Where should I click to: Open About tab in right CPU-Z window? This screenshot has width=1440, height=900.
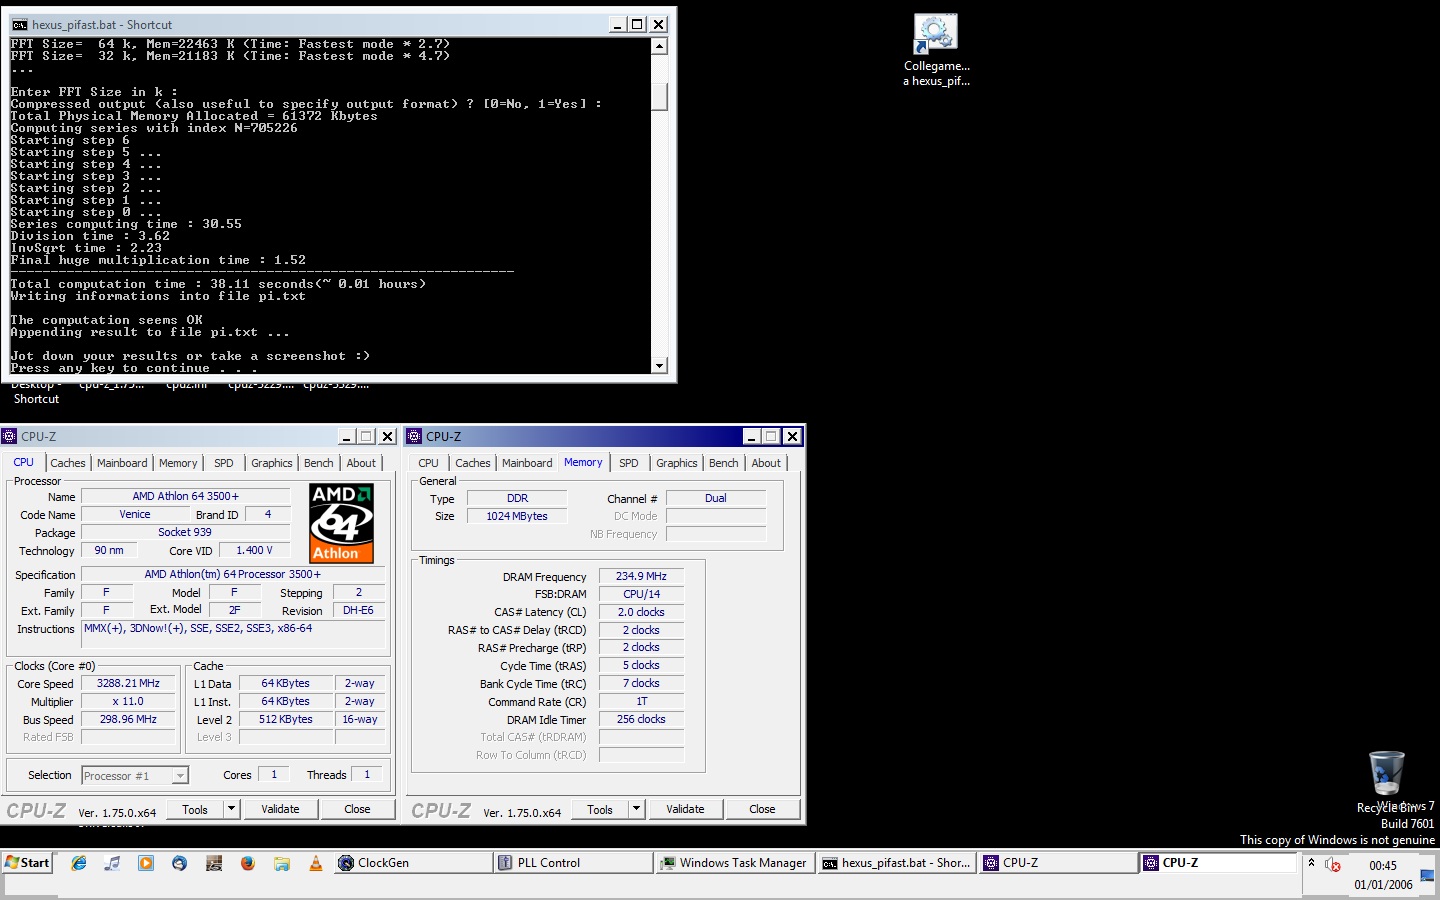point(766,463)
